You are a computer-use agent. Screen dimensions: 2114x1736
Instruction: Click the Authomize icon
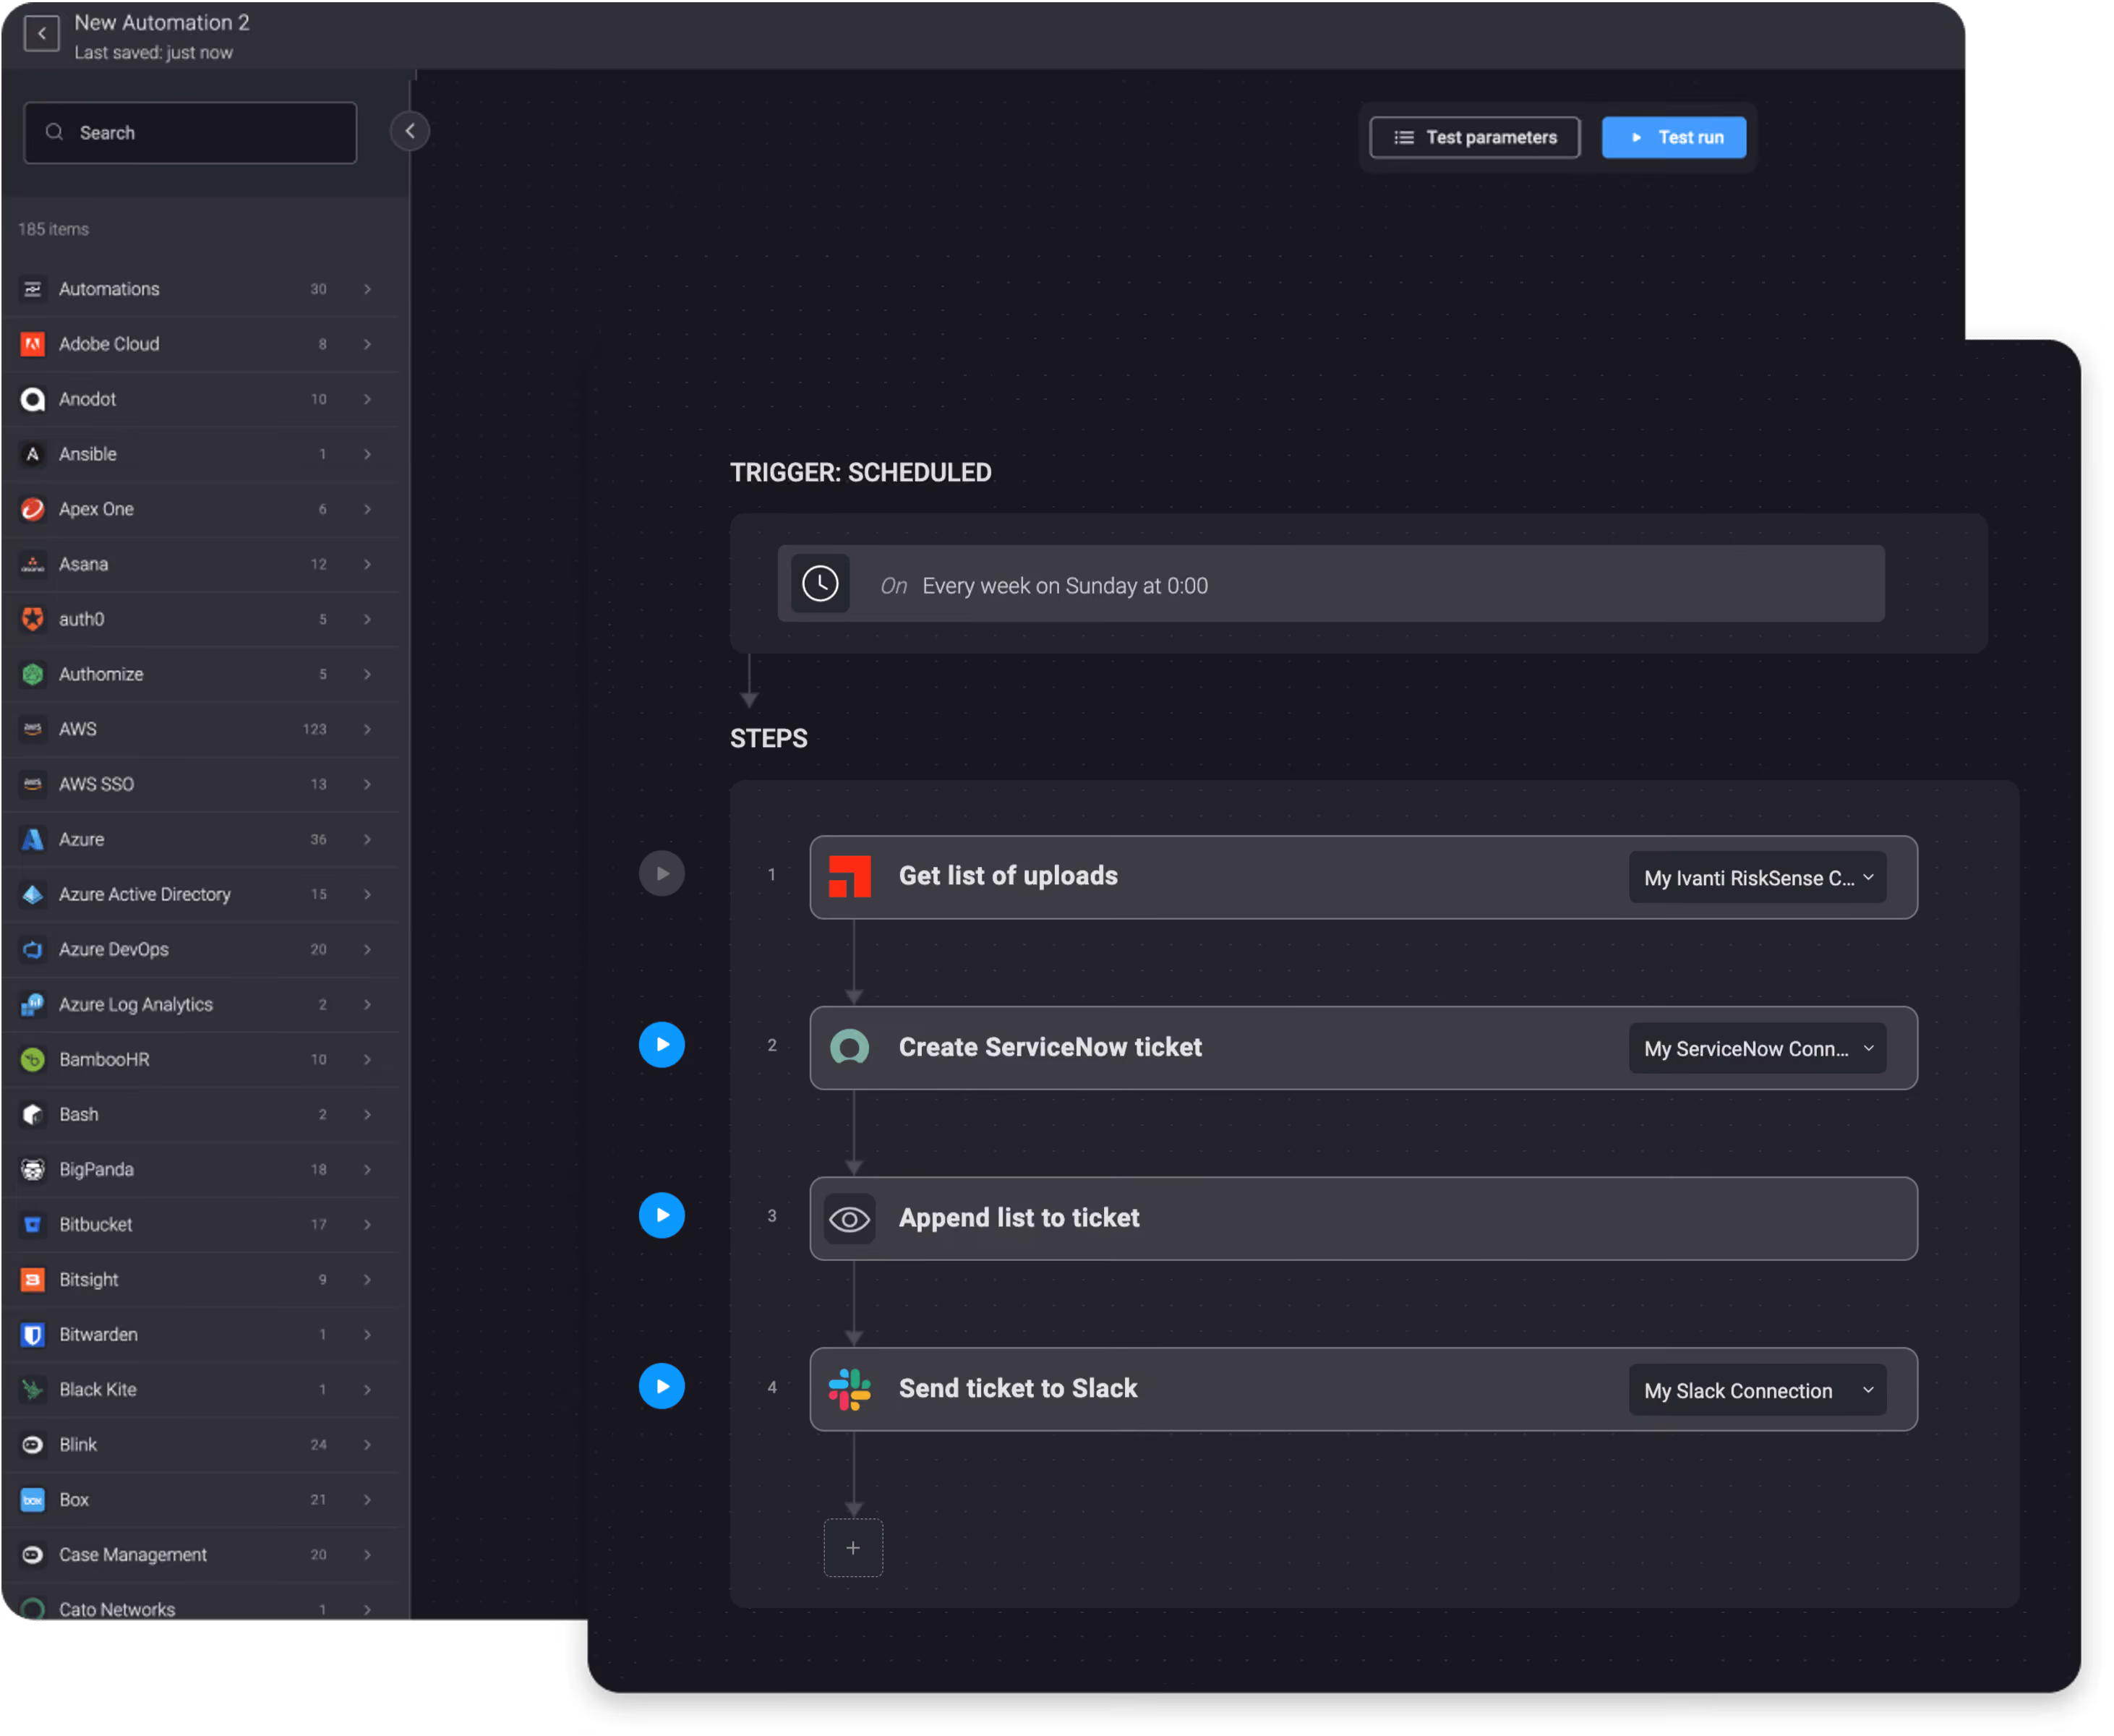[33, 674]
